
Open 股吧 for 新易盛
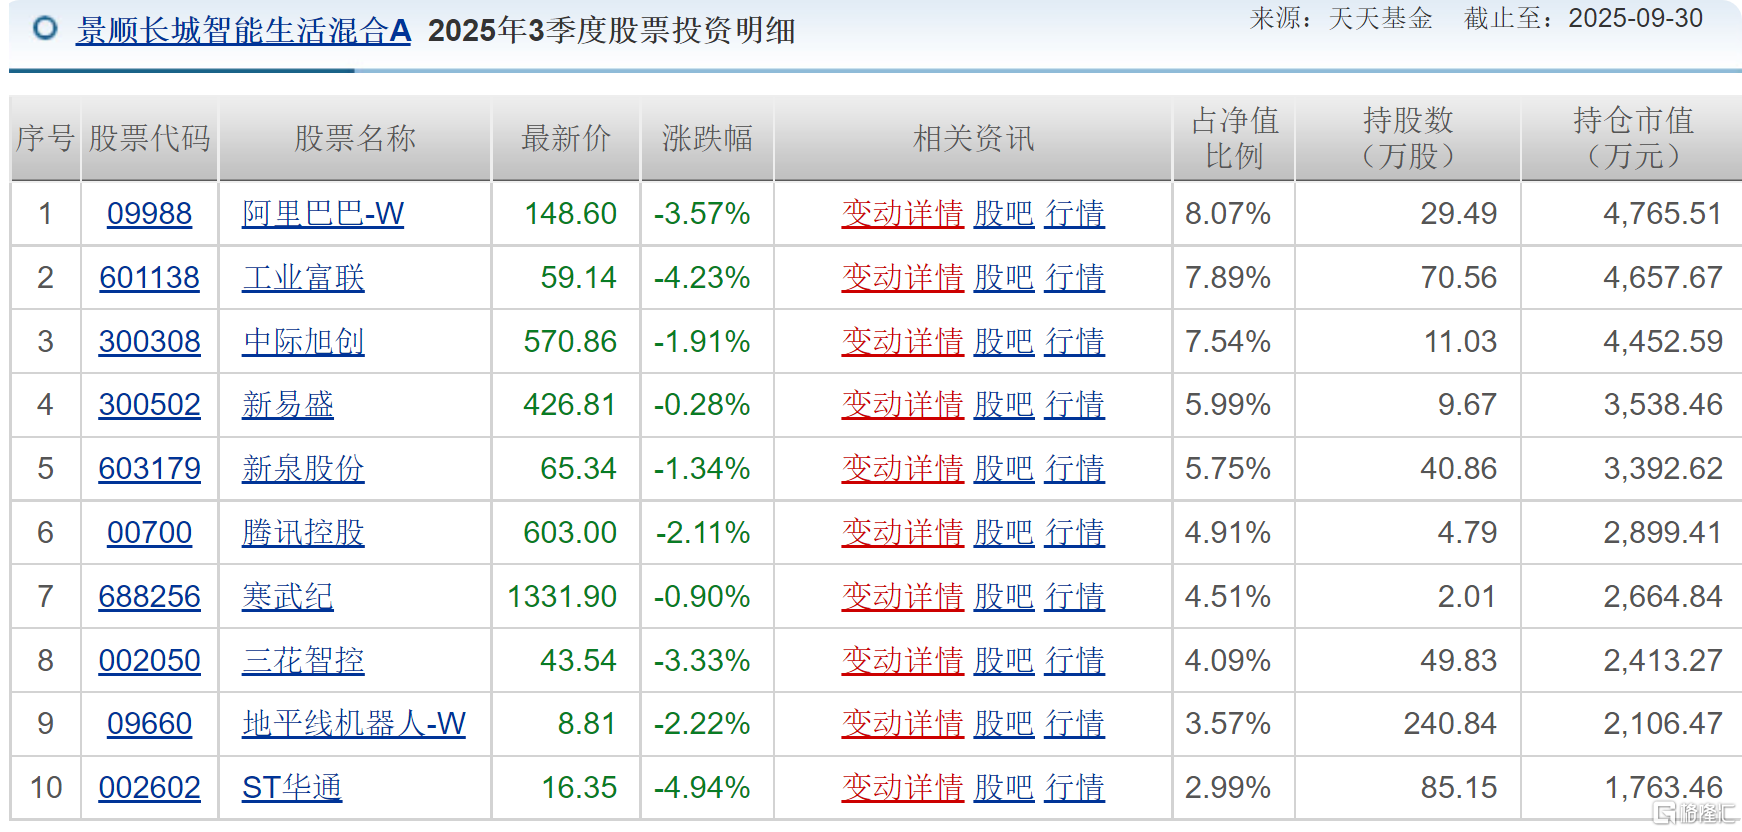click(1004, 405)
